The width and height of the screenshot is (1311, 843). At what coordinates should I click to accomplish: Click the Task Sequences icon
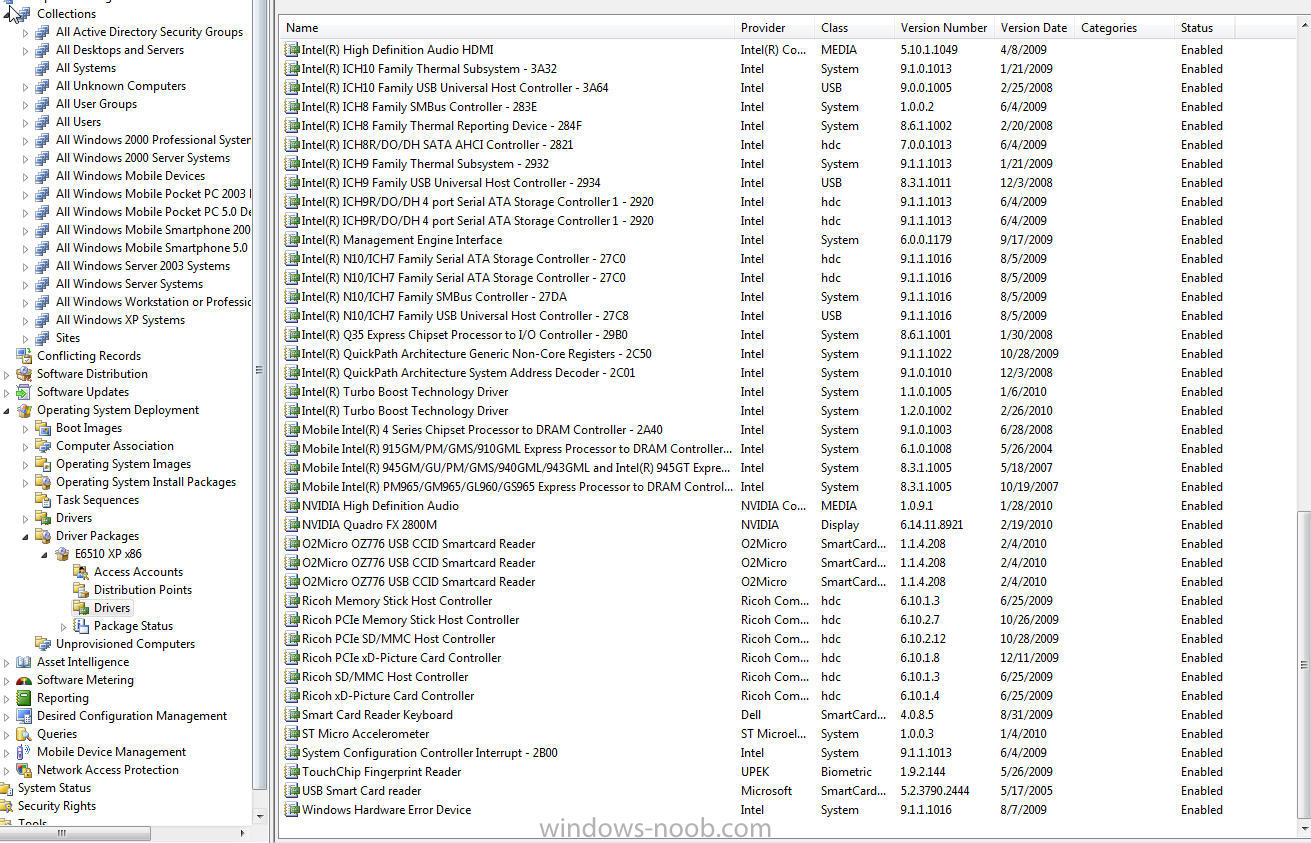[43, 500]
